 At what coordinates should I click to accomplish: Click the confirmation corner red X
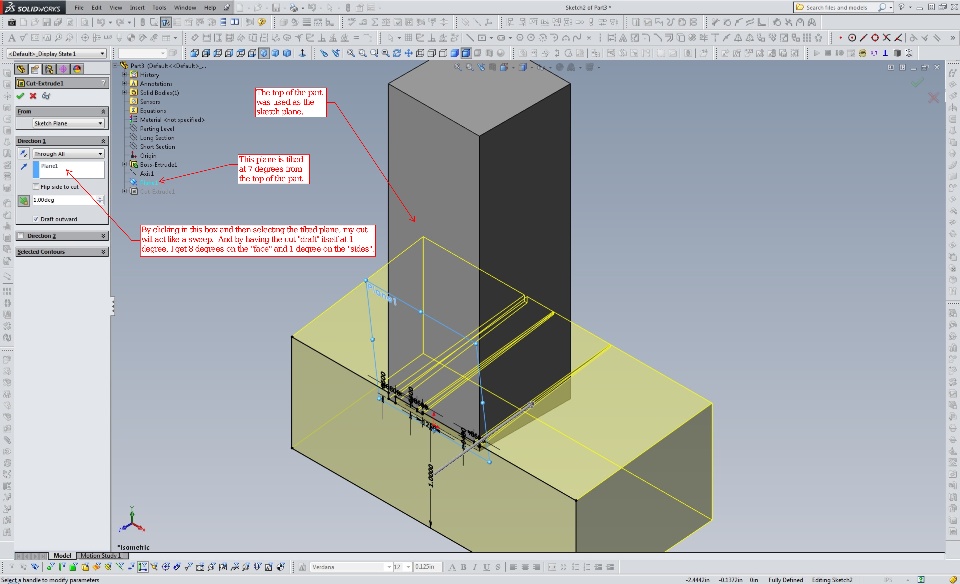933,97
